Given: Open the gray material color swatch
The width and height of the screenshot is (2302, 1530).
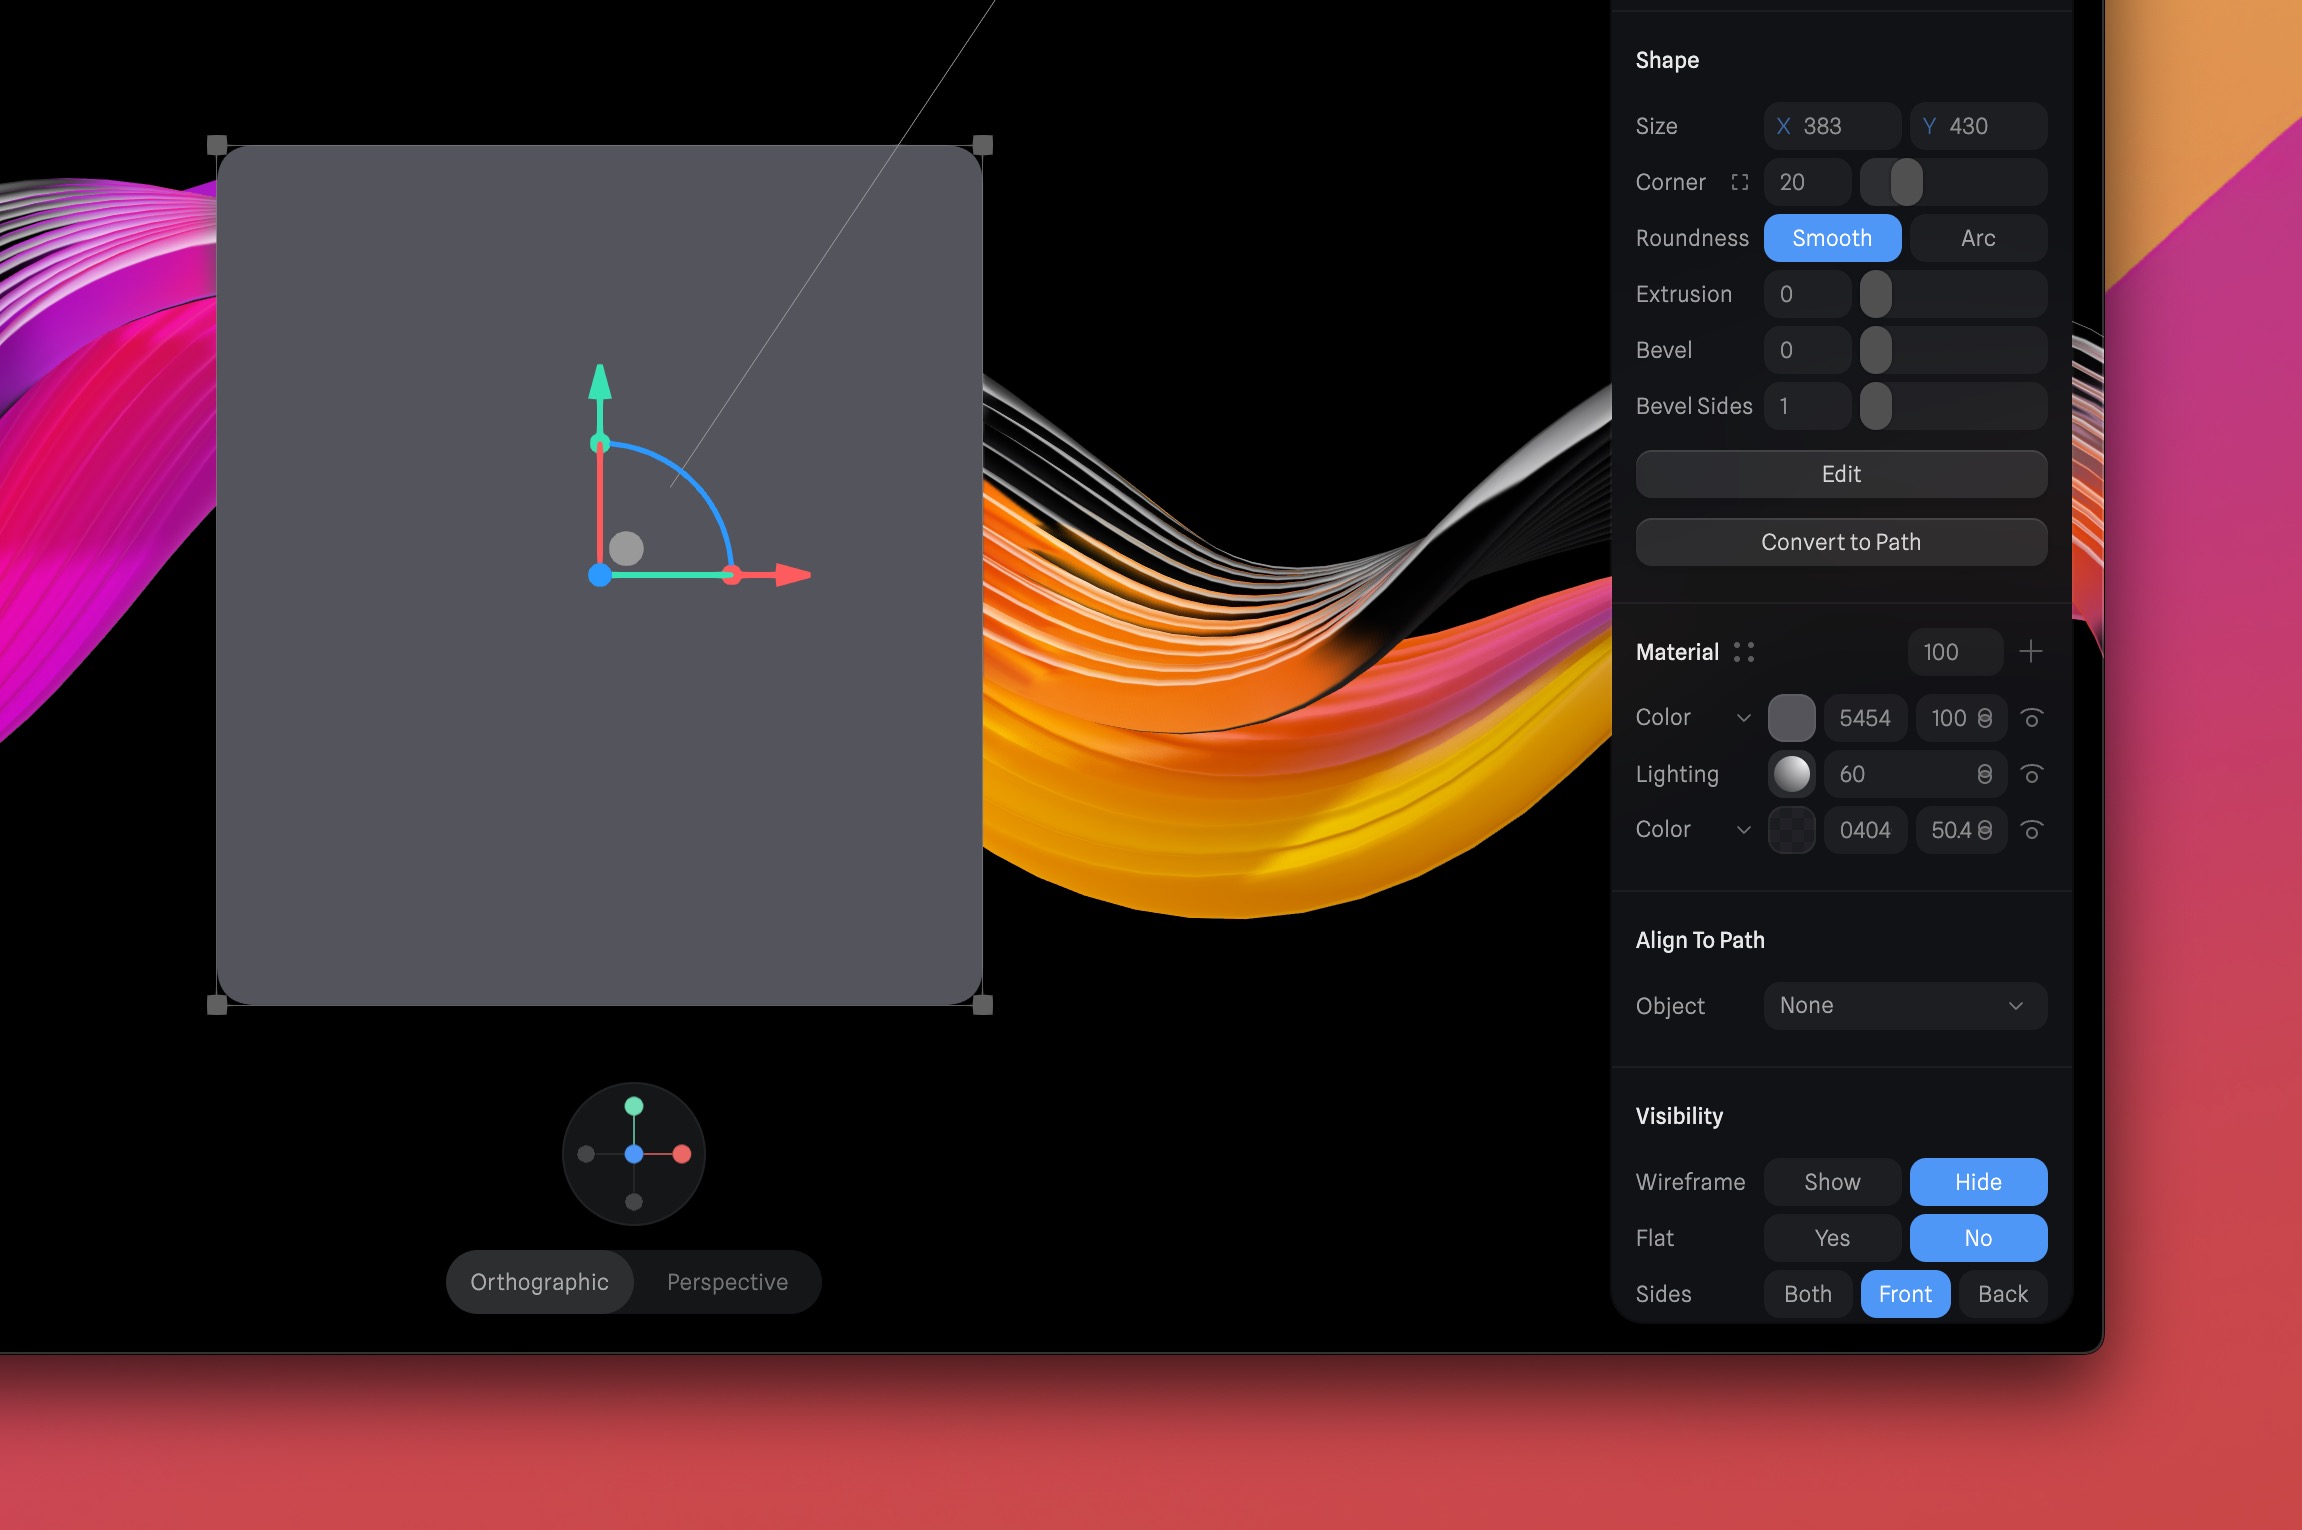Looking at the screenshot, I should click(1790, 718).
